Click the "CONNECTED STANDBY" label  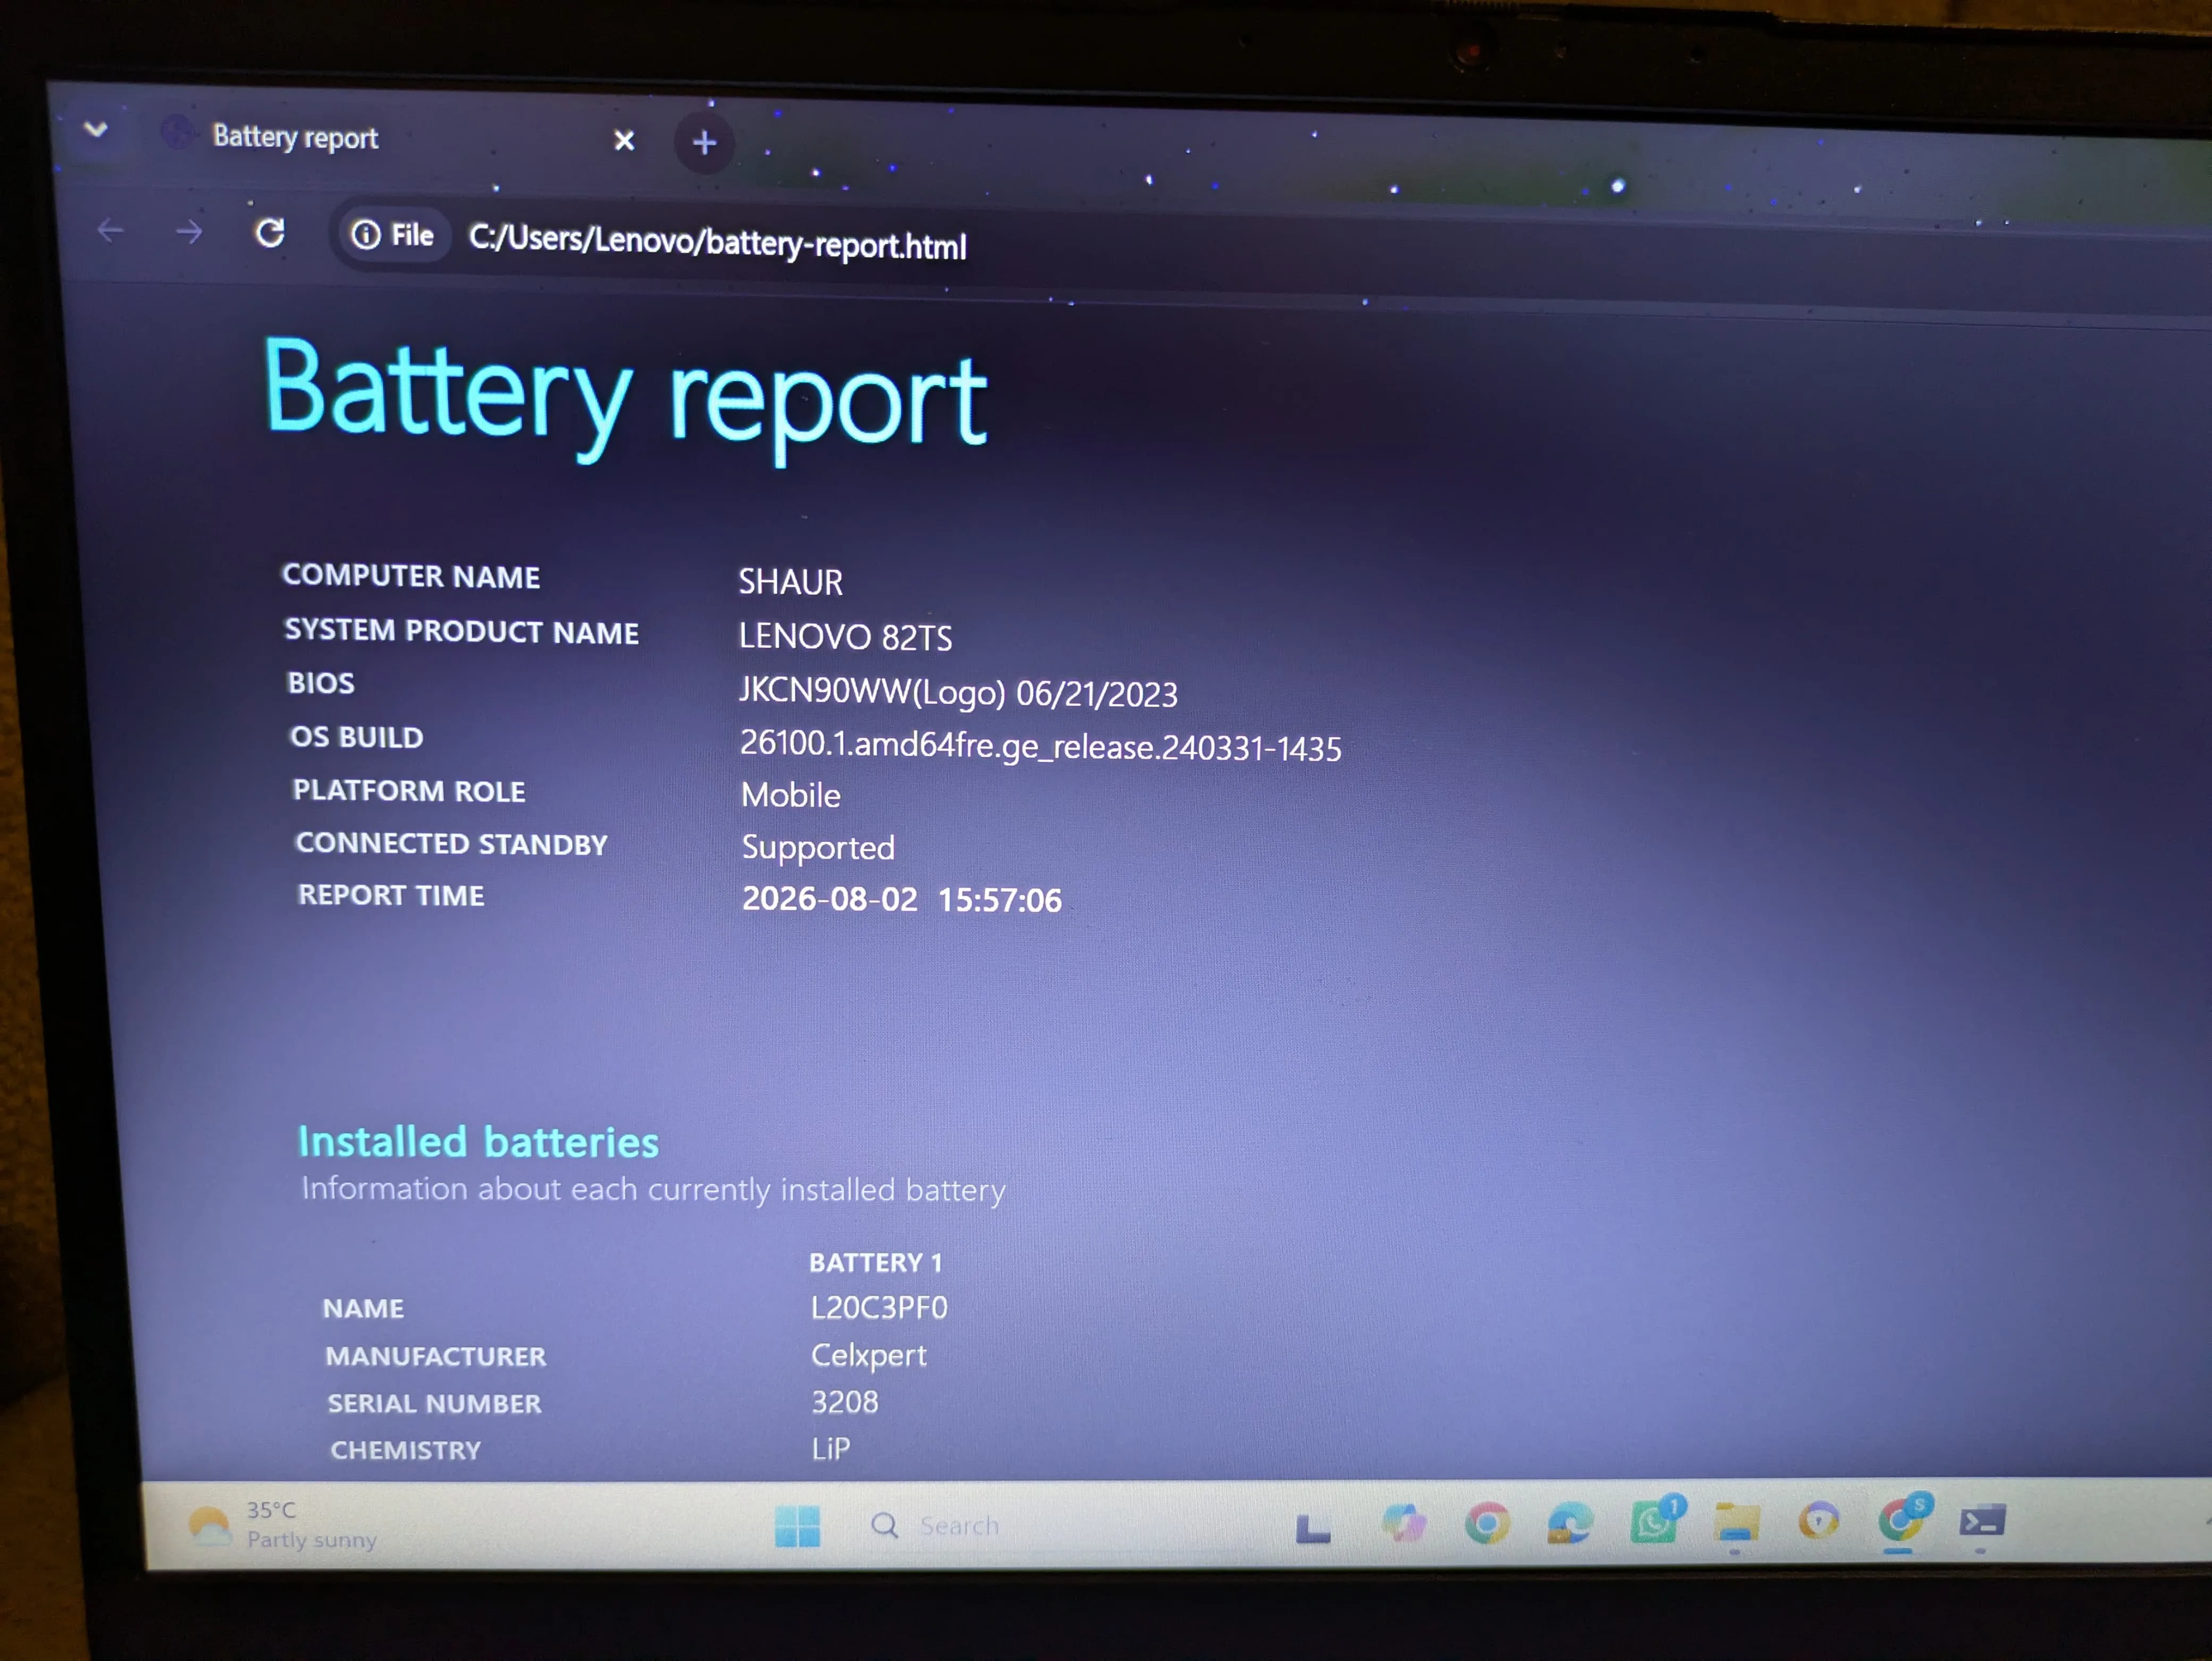tap(451, 843)
